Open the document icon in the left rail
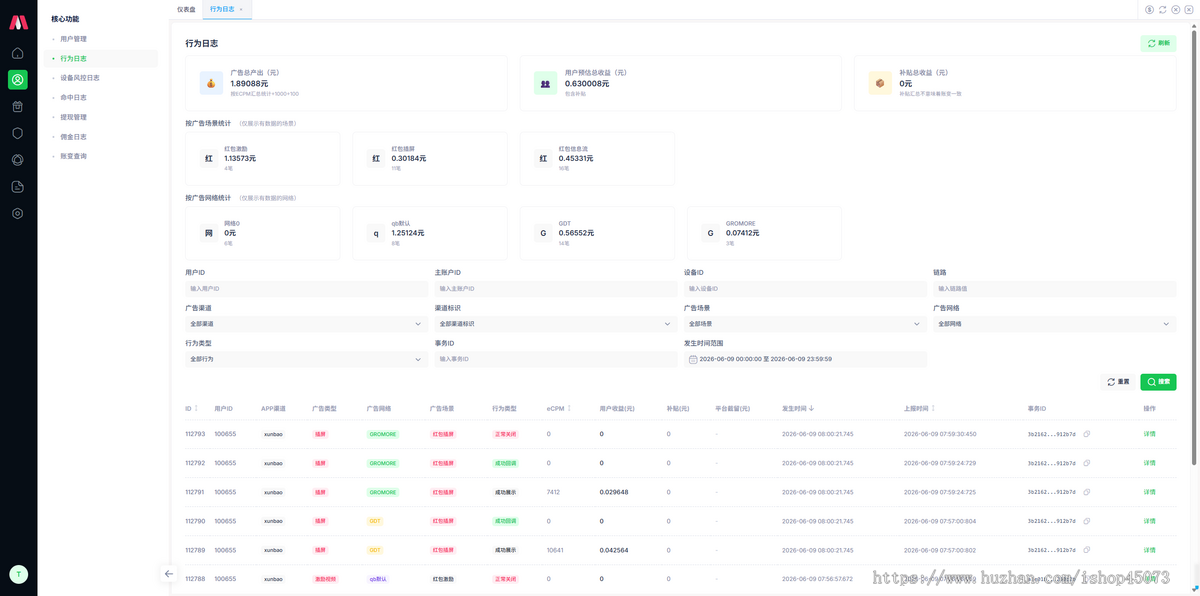Screen dimensions: 1200x596 tap(18, 186)
